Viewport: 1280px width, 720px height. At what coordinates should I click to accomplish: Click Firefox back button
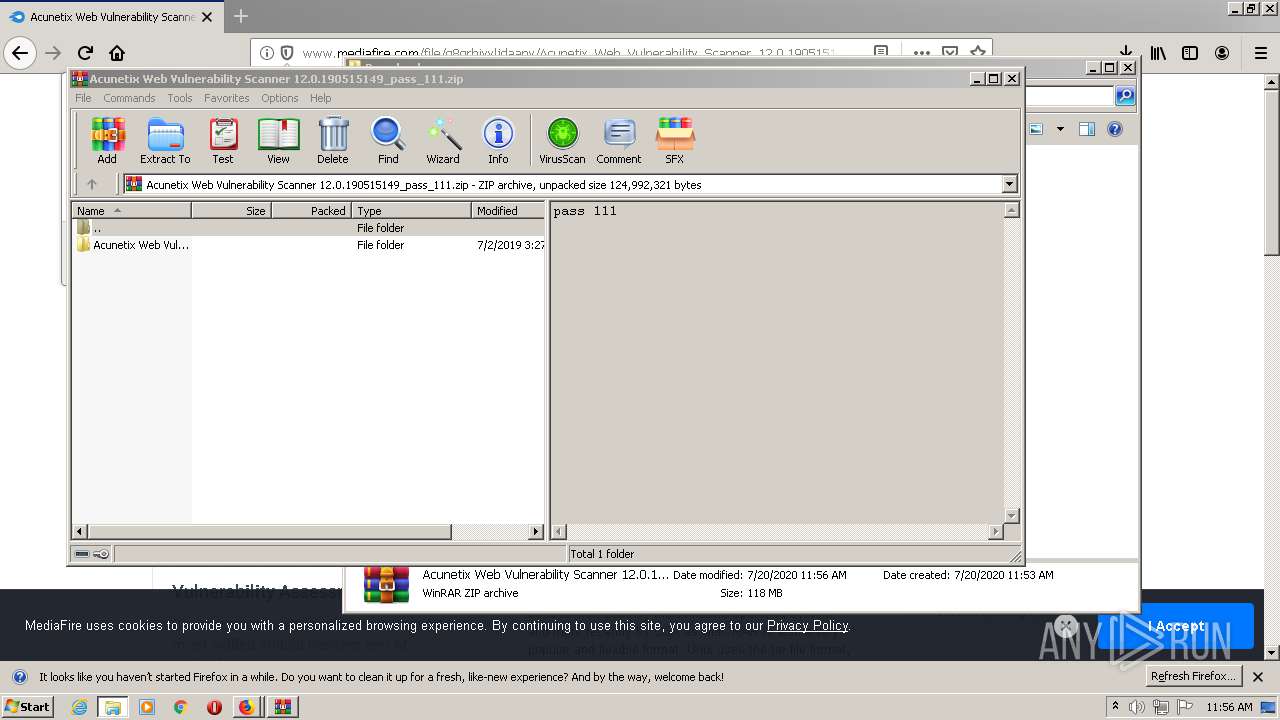(20, 53)
